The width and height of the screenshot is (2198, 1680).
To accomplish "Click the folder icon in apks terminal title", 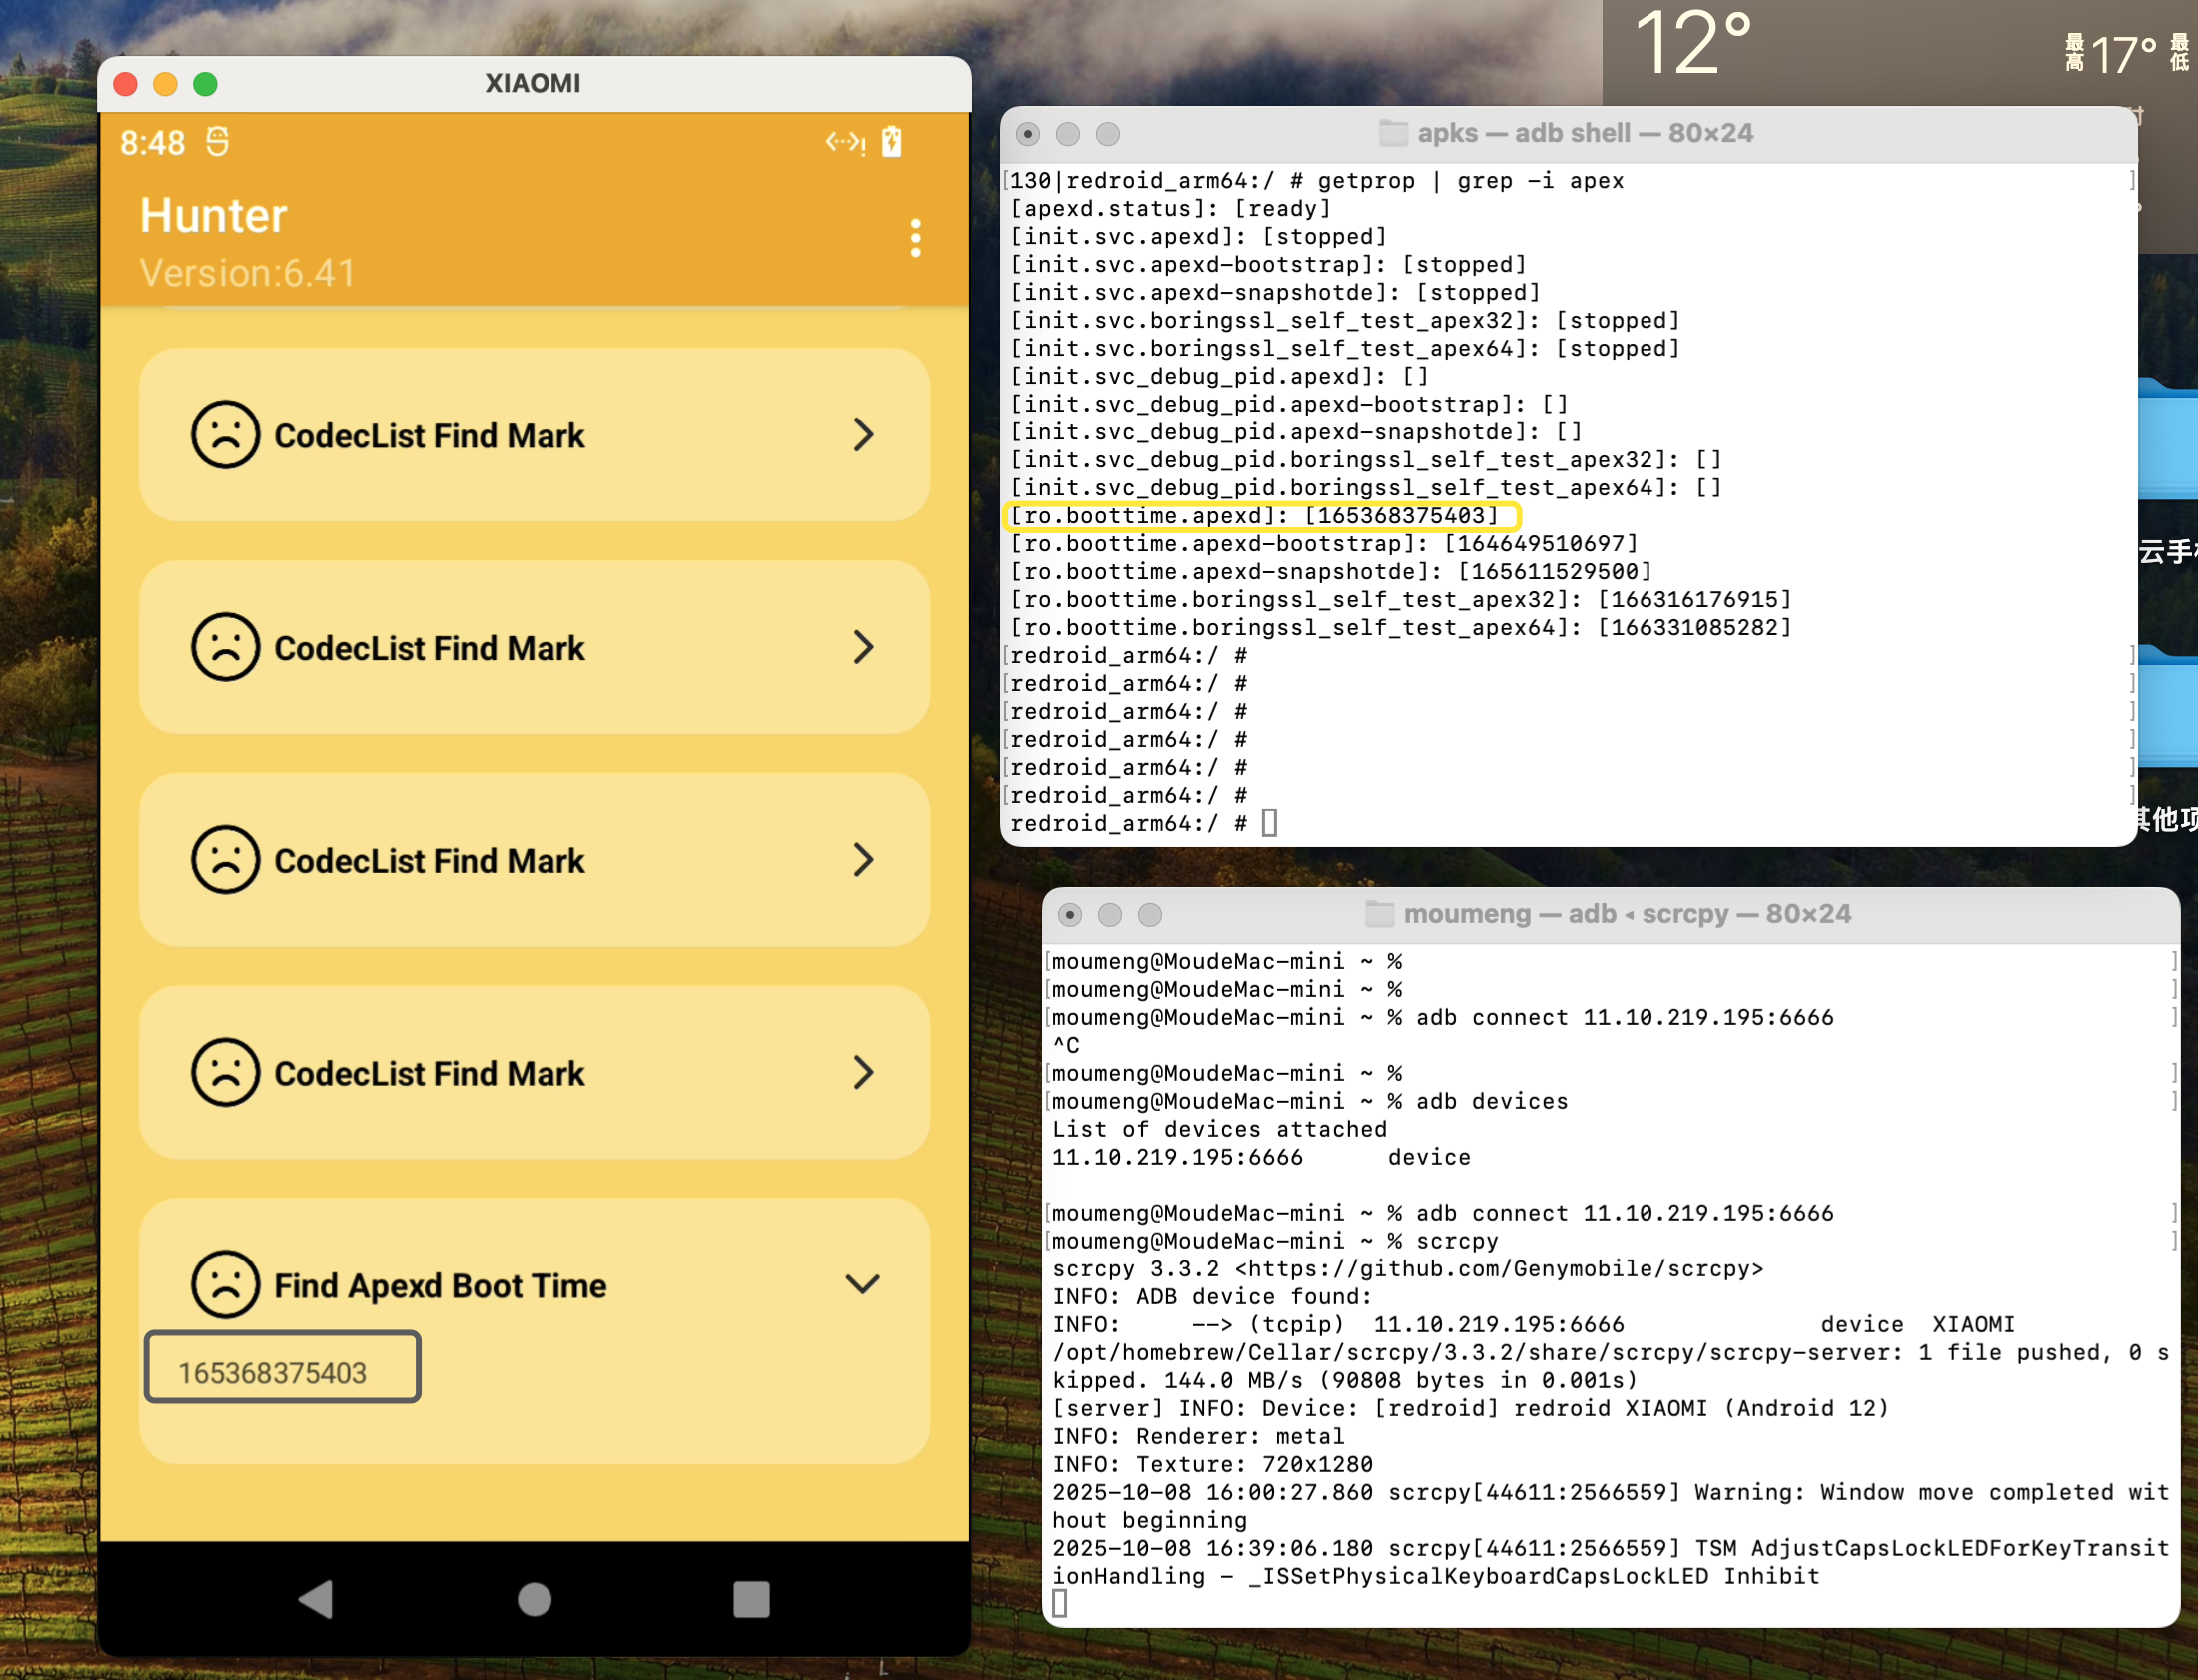I will point(1392,133).
